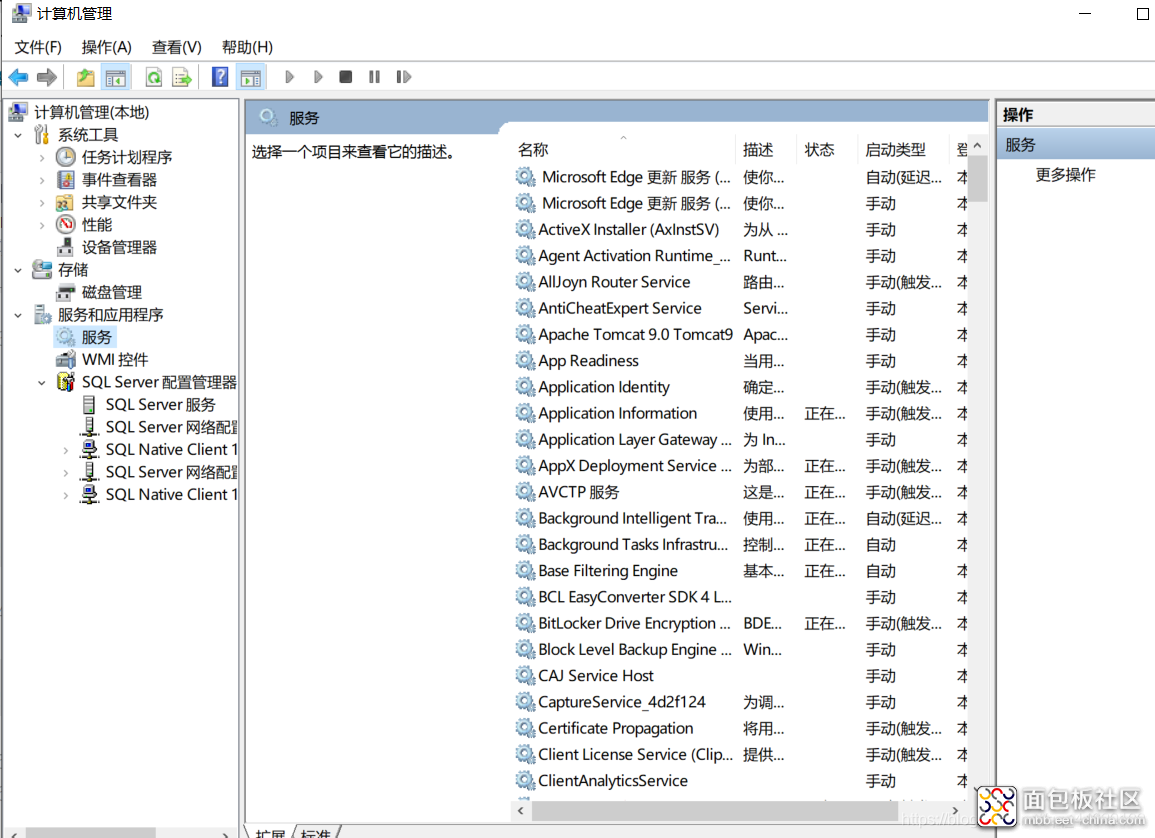The width and height of the screenshot is (1155, 838).
Task: Open the 帮助(H) menu
Action: [247, 47]
